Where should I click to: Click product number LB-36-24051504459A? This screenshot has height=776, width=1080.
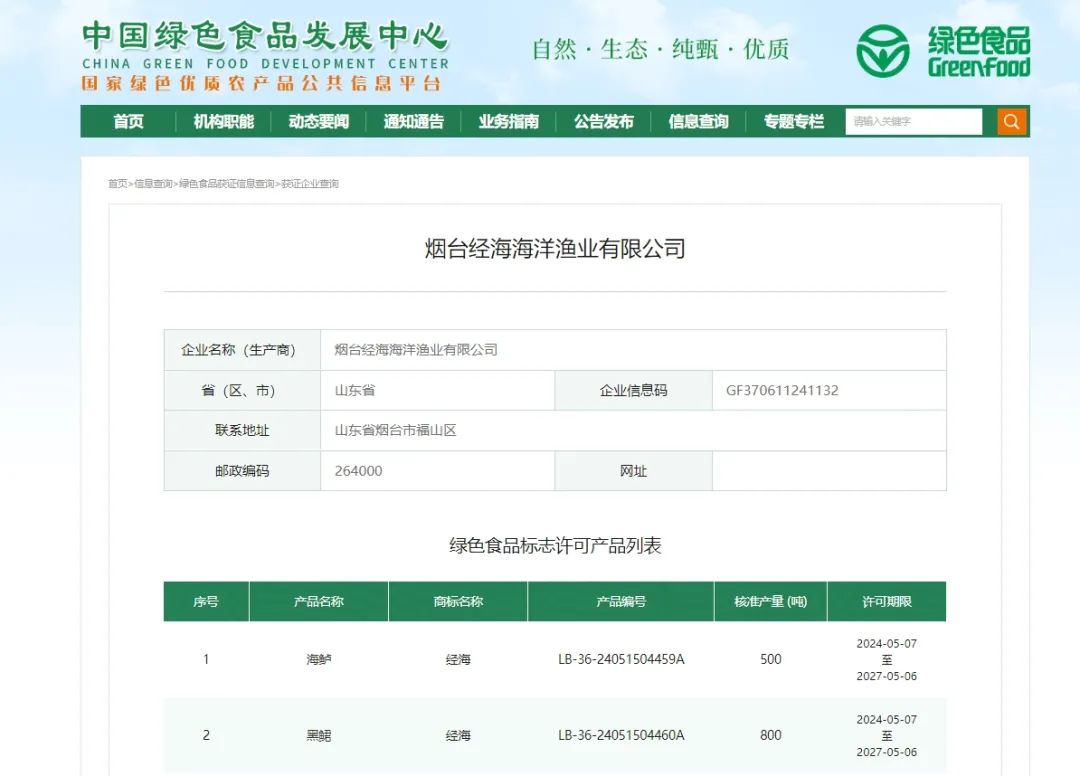pyautogui.click(x=621, y=660)
